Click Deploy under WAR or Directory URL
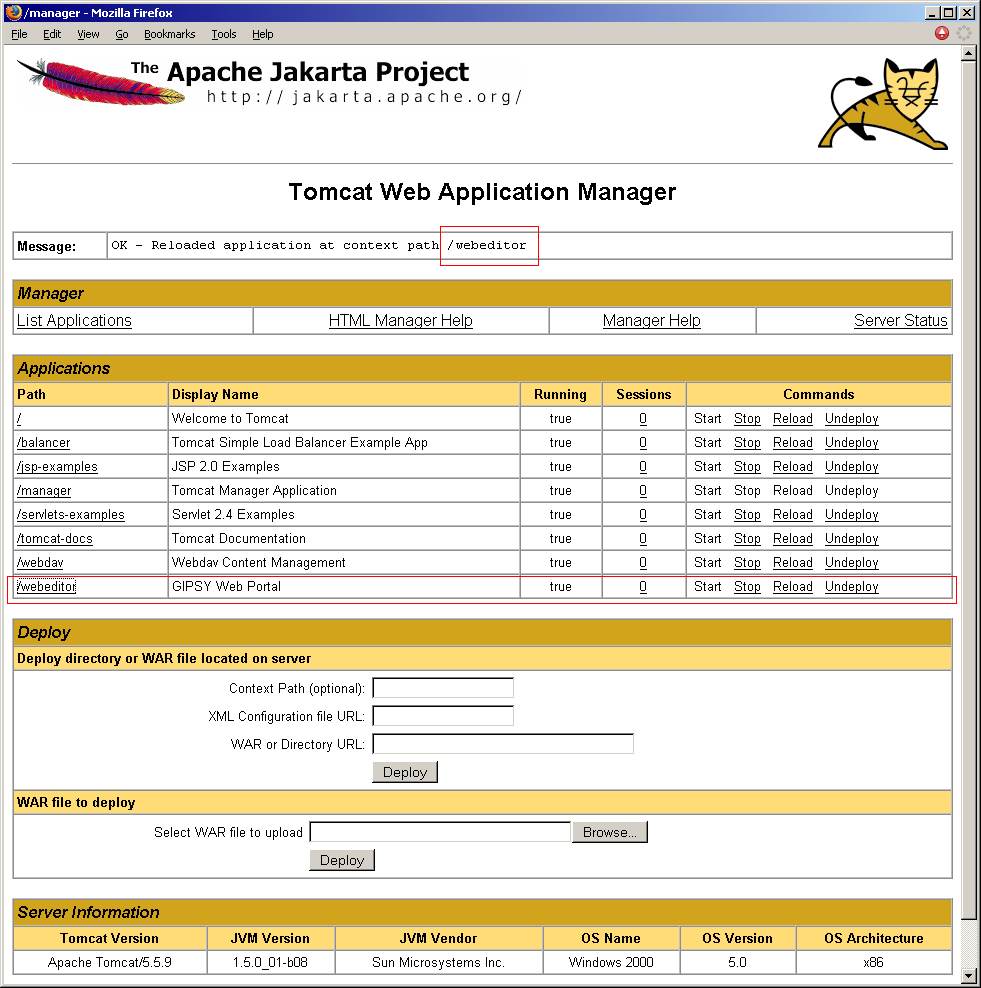981x988 pixels. 404,772
